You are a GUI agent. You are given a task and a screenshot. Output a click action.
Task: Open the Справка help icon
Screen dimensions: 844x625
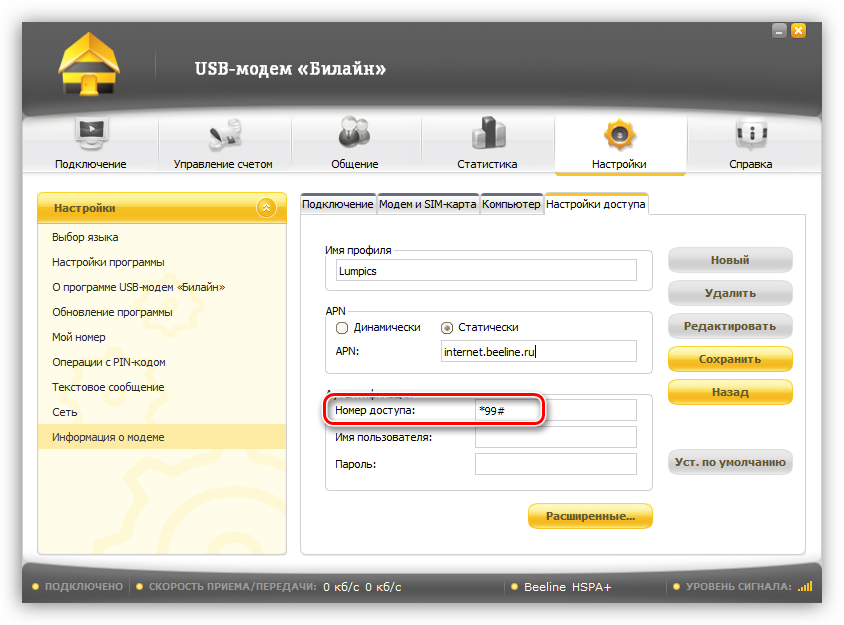coord(750,135)
